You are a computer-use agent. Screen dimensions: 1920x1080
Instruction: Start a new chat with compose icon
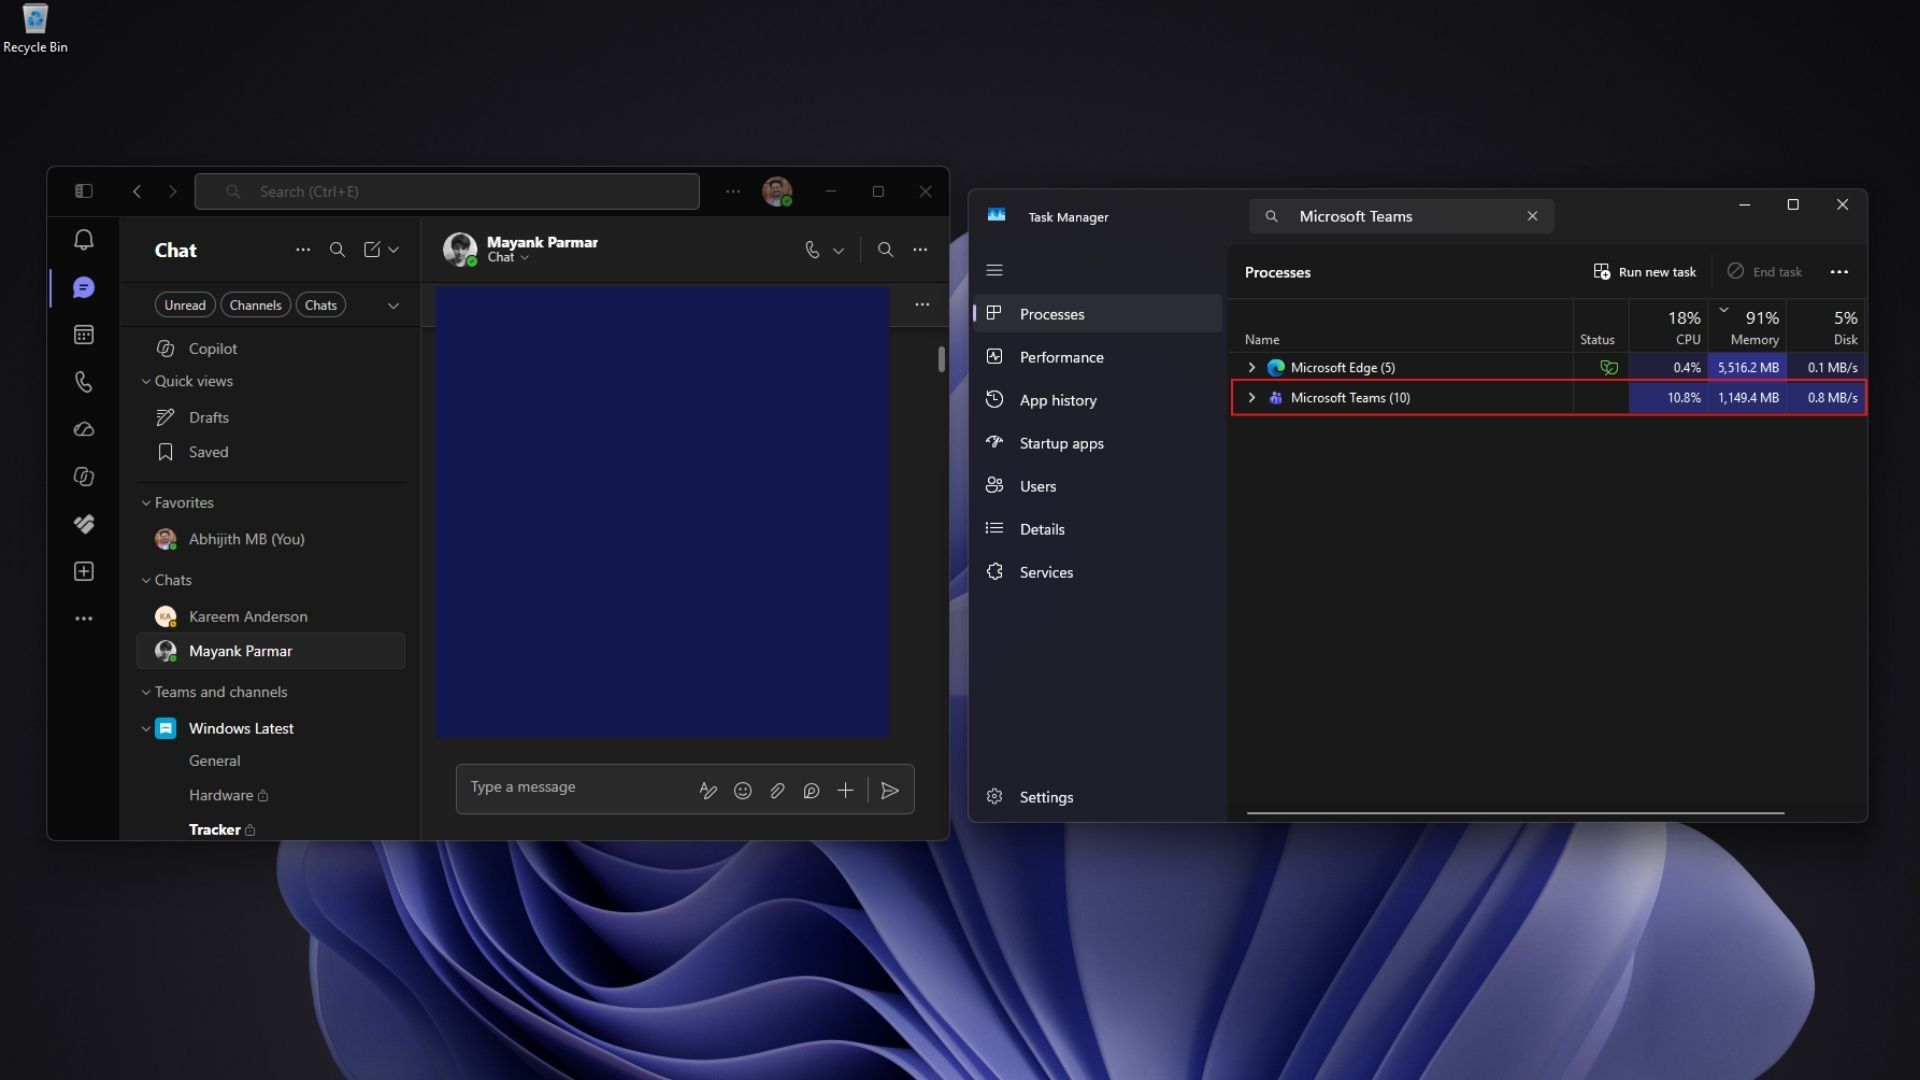click(372, 250)
